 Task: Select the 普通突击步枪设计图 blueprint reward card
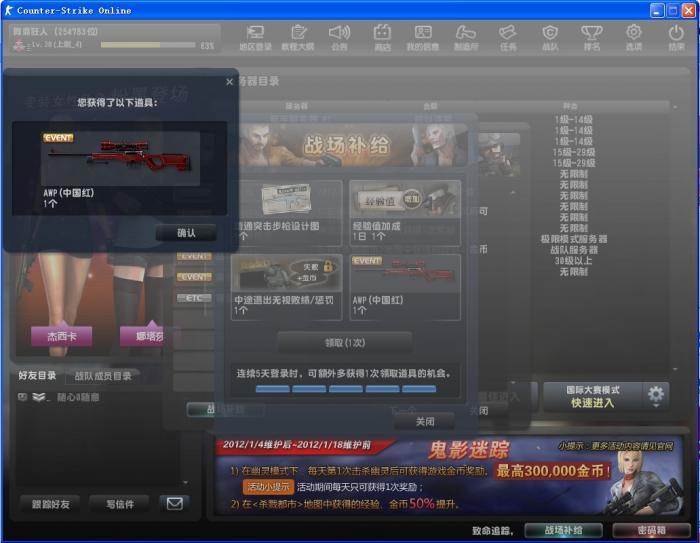287,213
